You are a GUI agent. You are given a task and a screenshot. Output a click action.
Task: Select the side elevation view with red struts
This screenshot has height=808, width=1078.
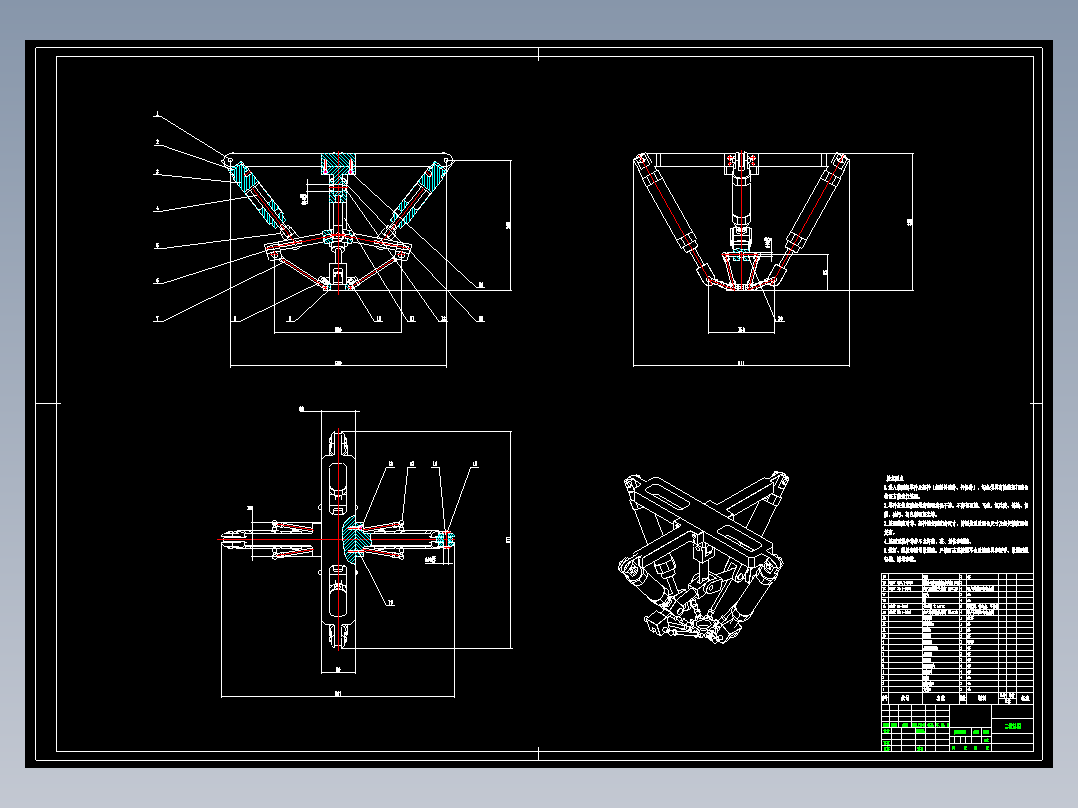(x=741, y=221)
